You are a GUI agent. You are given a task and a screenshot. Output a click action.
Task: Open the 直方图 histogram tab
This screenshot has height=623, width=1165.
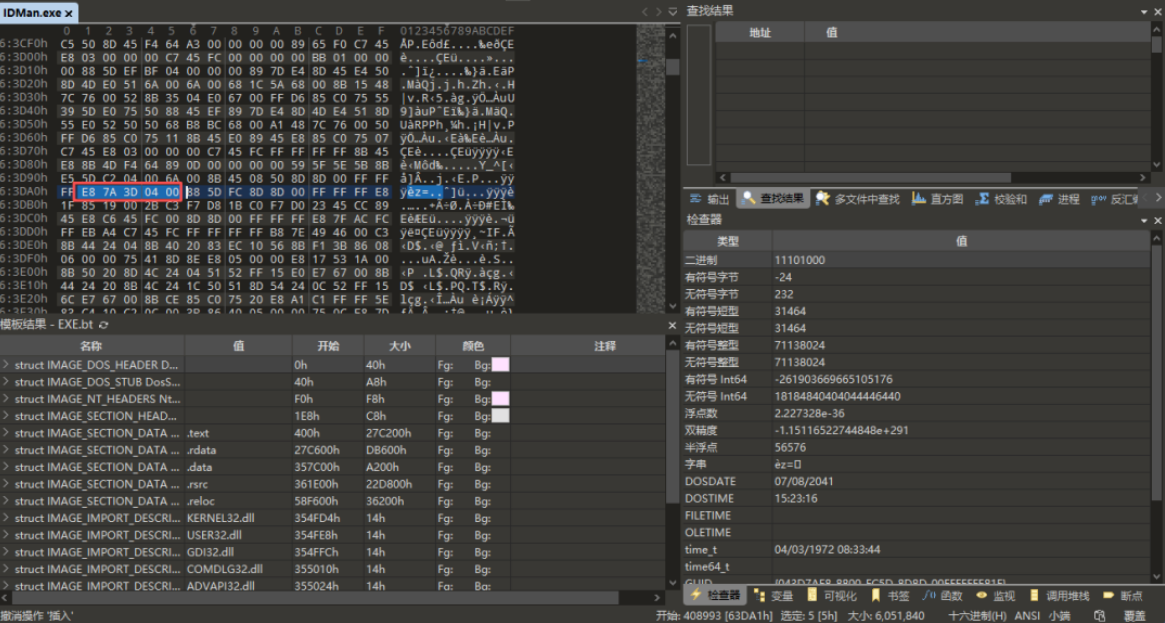[x=937, y=199]
